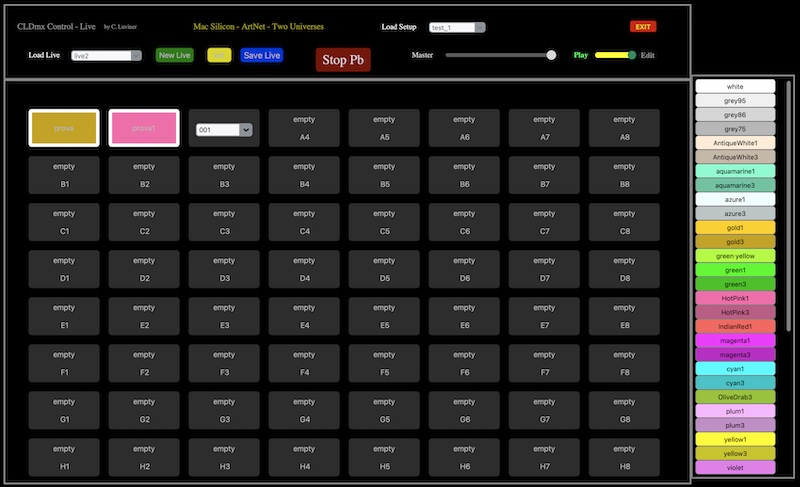Click empty cue pad A6

point(464,128)
